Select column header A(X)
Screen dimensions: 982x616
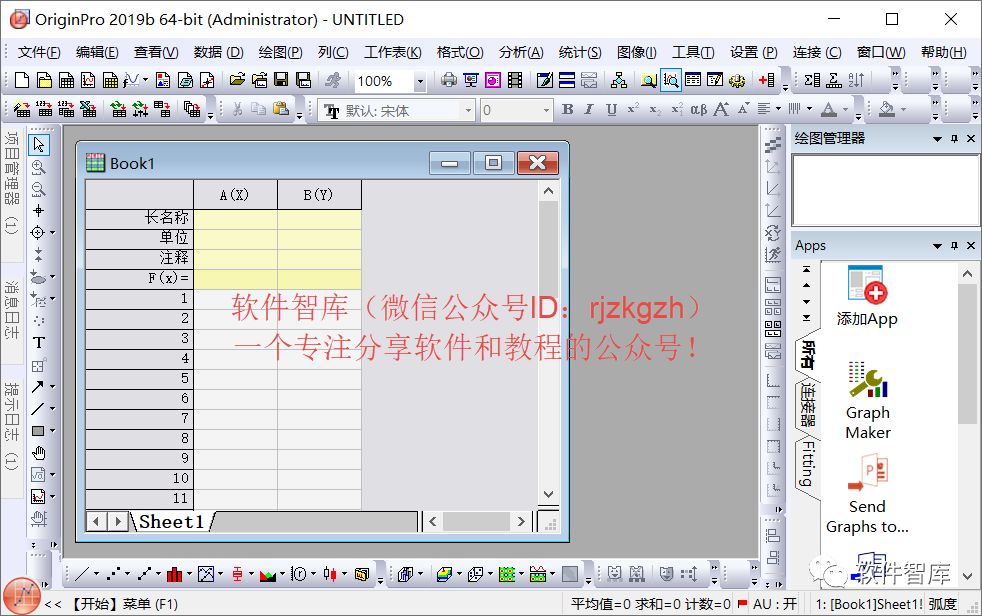235,195
